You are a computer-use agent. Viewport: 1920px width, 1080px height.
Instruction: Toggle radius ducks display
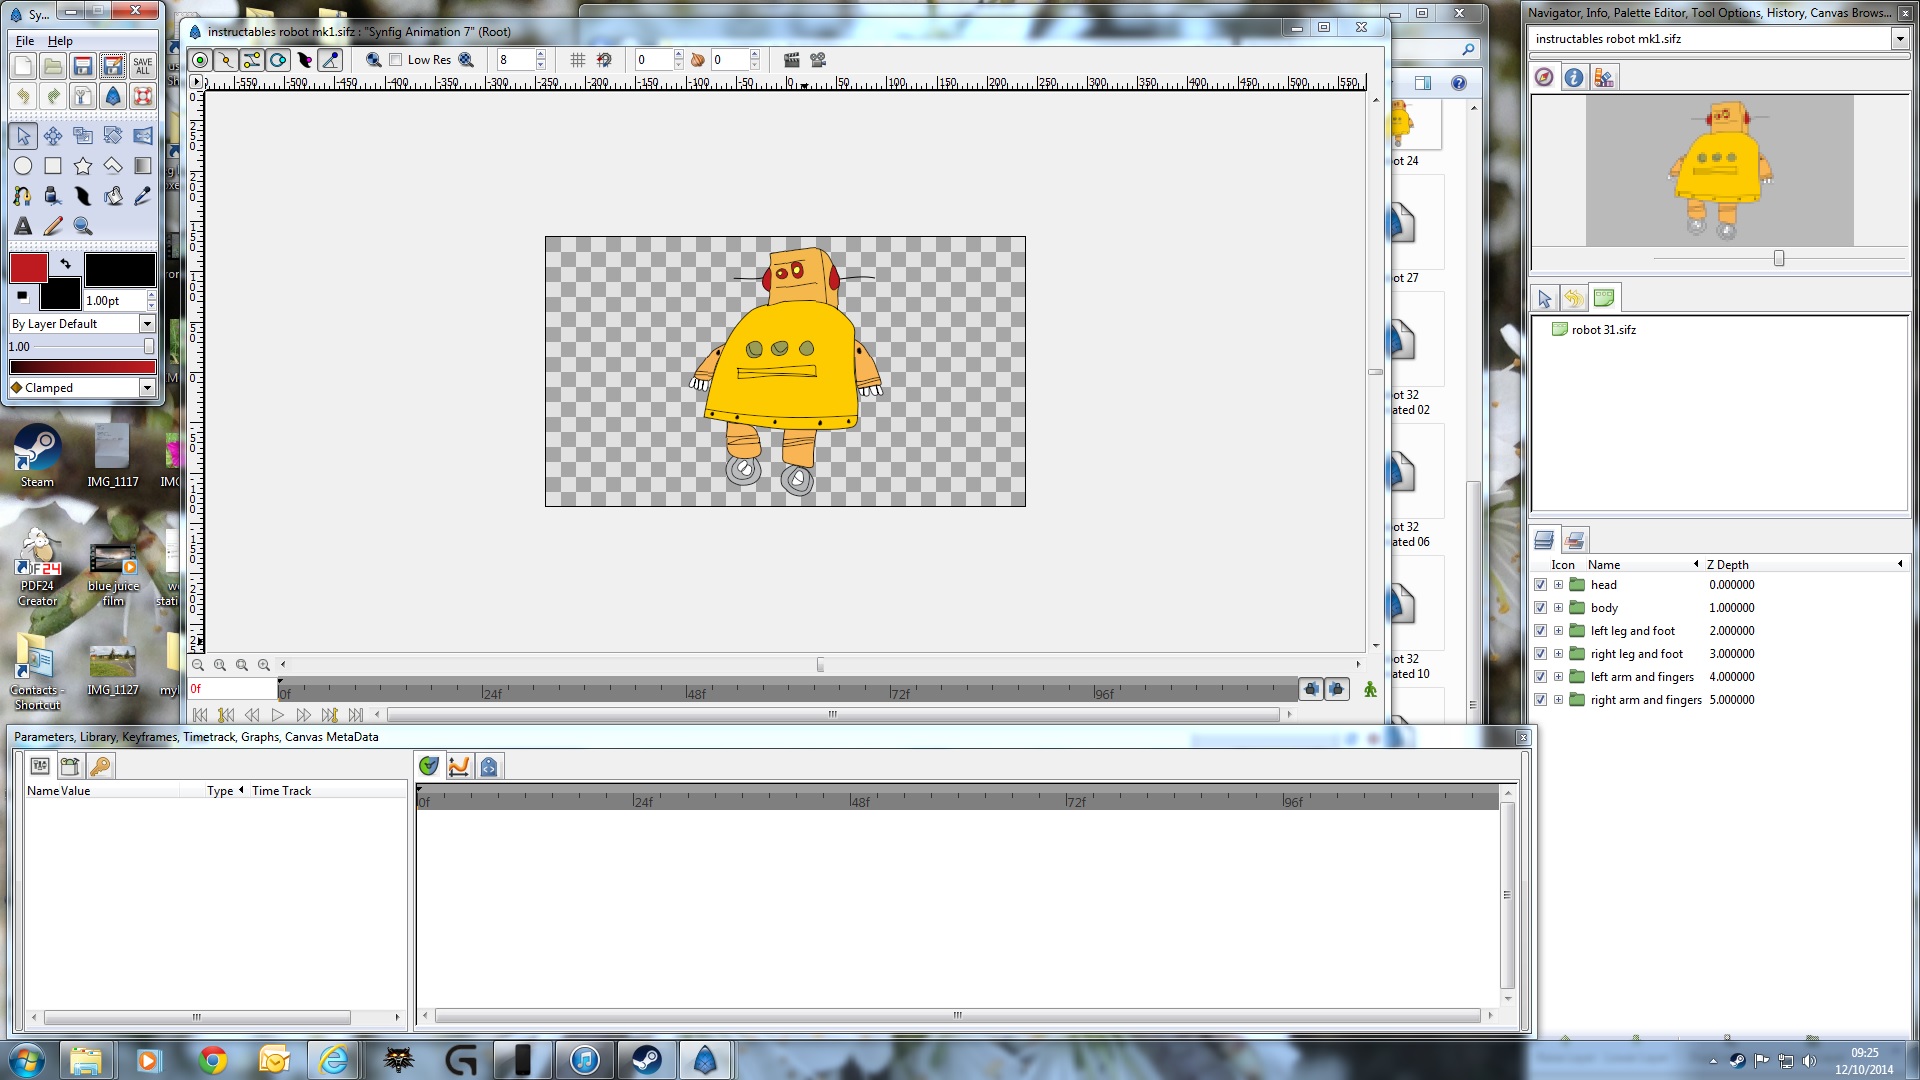[278, 60]
